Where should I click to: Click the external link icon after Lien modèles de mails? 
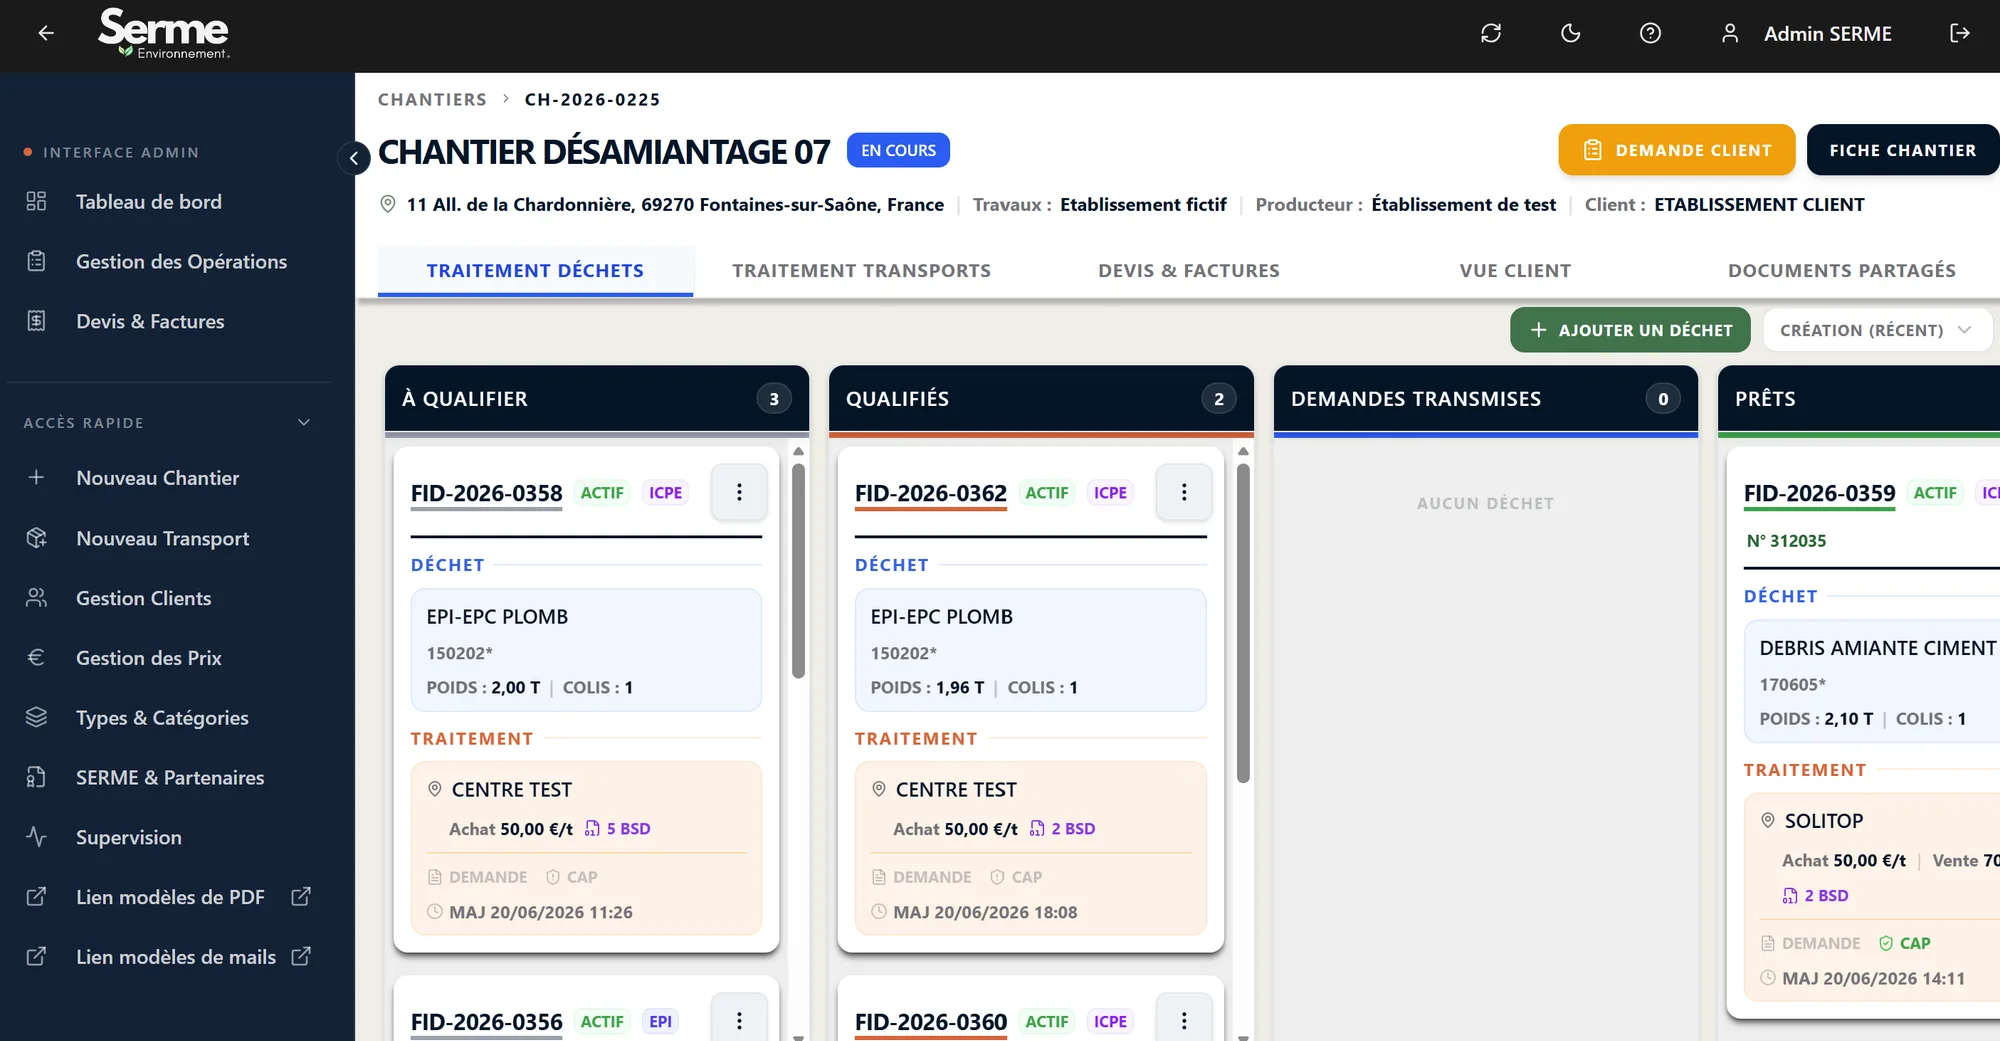click(x=300, y=957)
